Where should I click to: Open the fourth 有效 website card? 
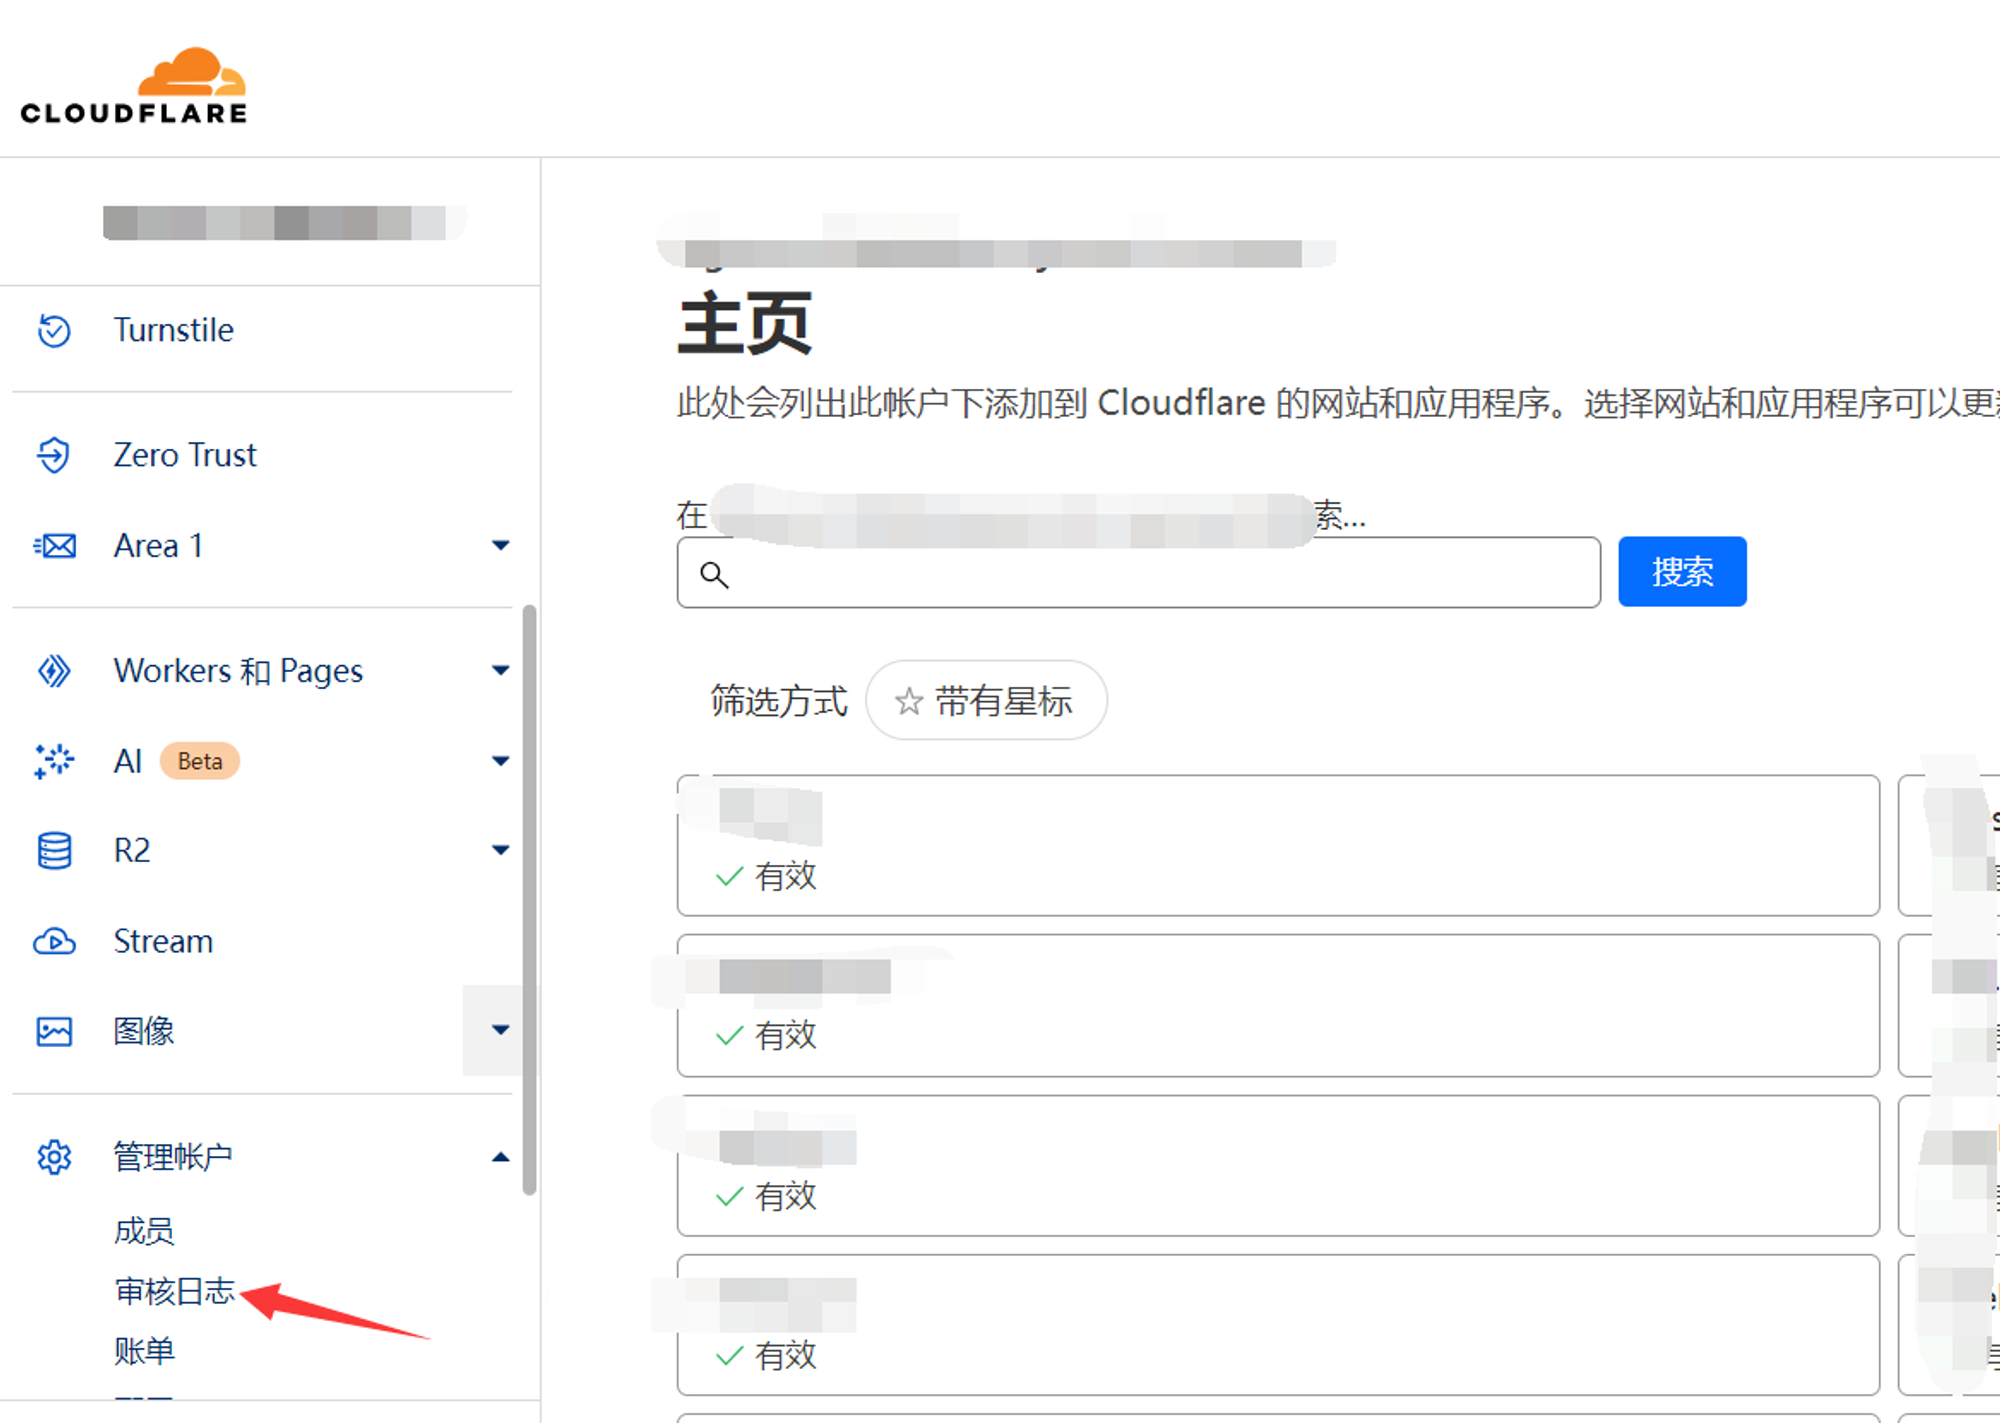click(x=1278, y=1325)
